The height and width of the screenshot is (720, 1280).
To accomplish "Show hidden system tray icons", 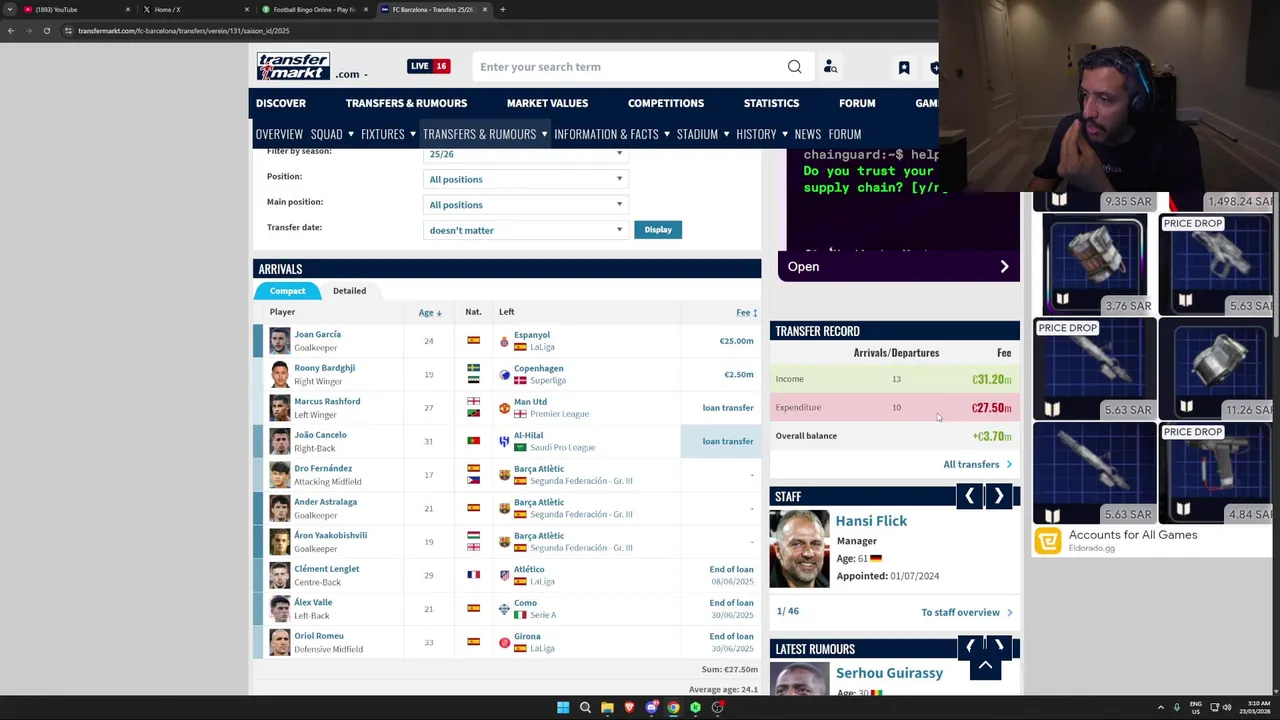I will point(1161,708).
